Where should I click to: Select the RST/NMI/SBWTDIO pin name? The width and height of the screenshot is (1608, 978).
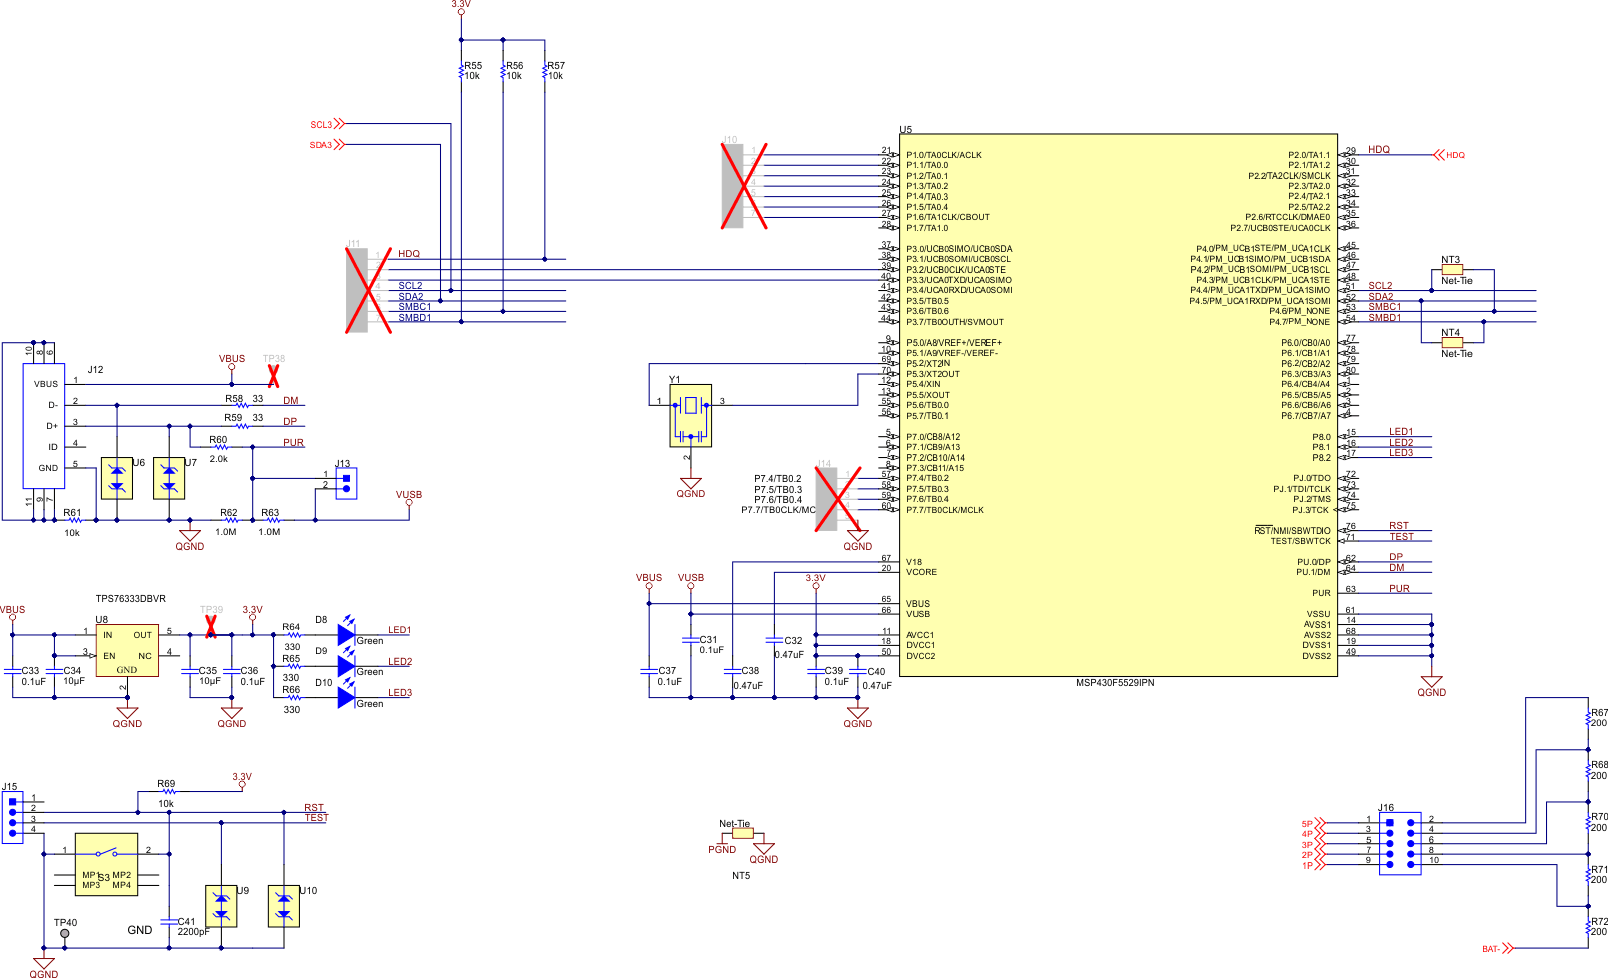click(x=1293, y=531)
